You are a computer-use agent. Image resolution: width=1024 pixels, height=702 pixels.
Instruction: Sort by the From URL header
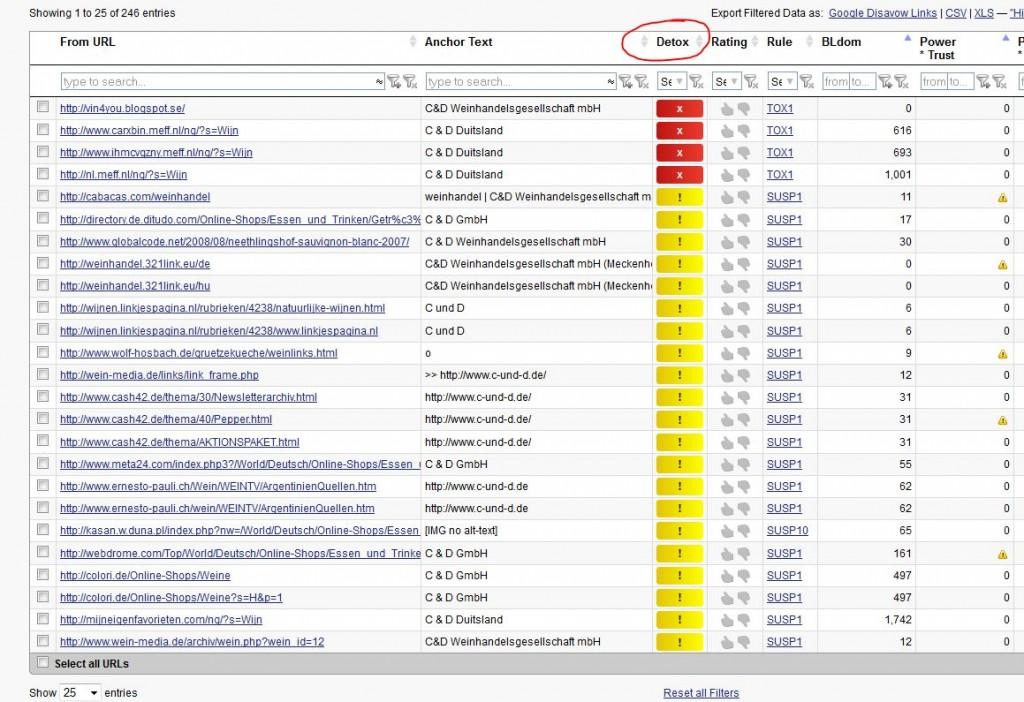pyautogui.click(x=88, y=42)
